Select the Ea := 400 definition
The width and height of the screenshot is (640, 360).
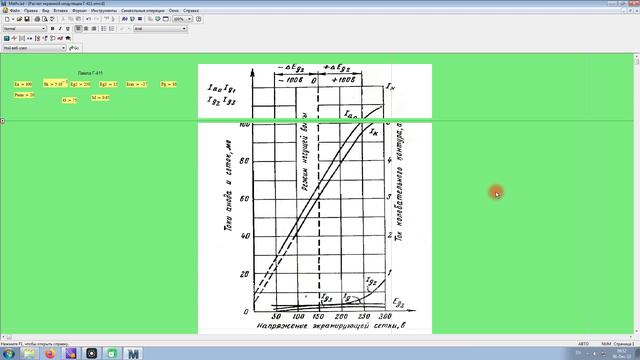pos(23,84)
